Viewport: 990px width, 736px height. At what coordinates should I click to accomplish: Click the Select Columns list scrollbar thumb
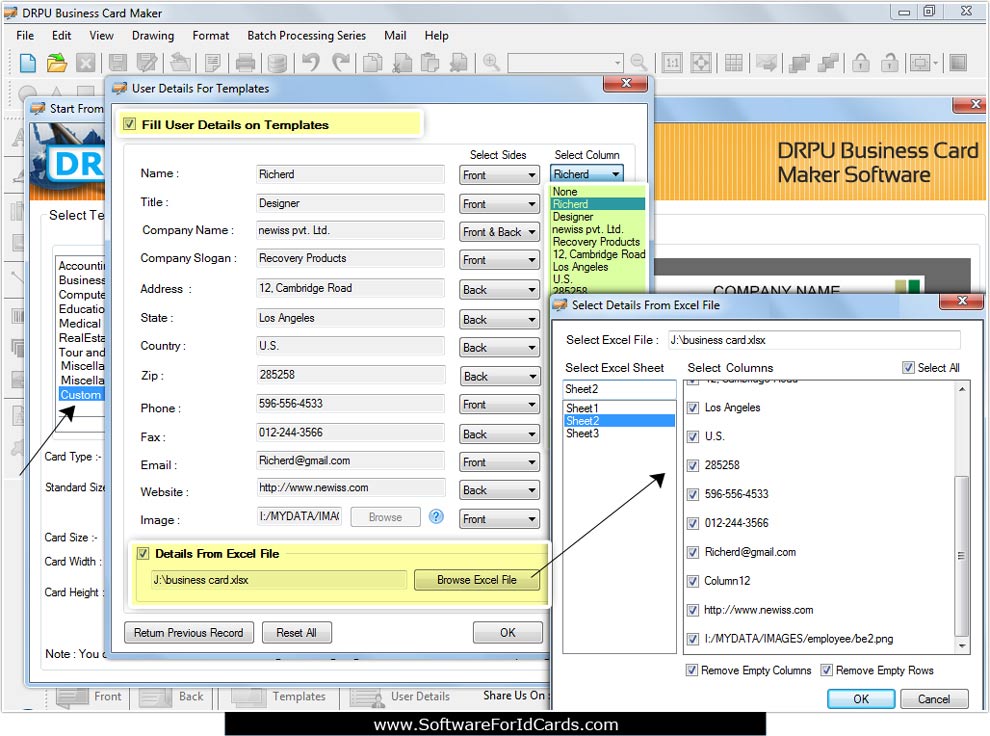(x=961, y=555)
